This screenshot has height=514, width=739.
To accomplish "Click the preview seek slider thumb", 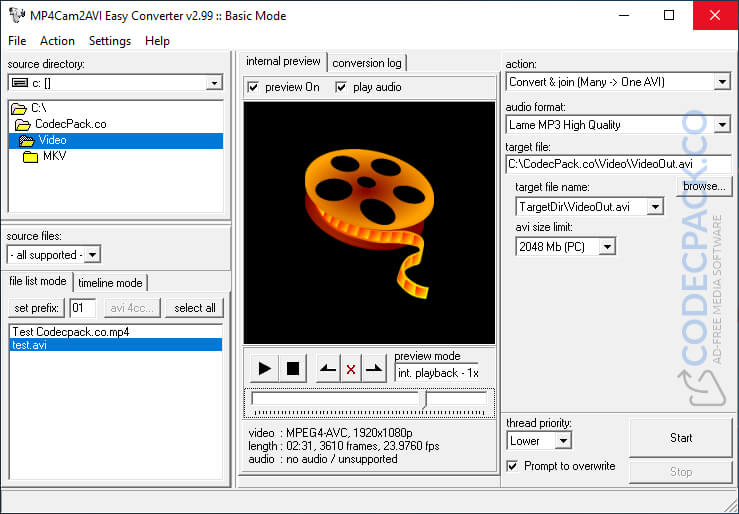I will pyautogui.click(x=425, y=399).
